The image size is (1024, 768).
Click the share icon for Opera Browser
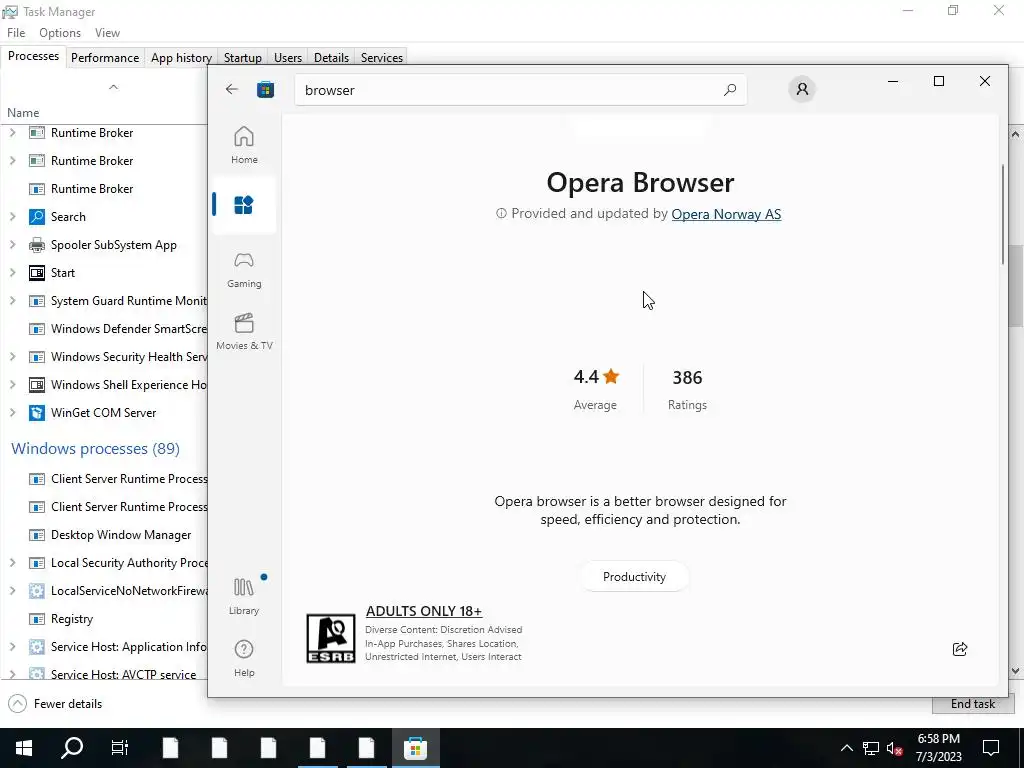click(x=960, y=648)
